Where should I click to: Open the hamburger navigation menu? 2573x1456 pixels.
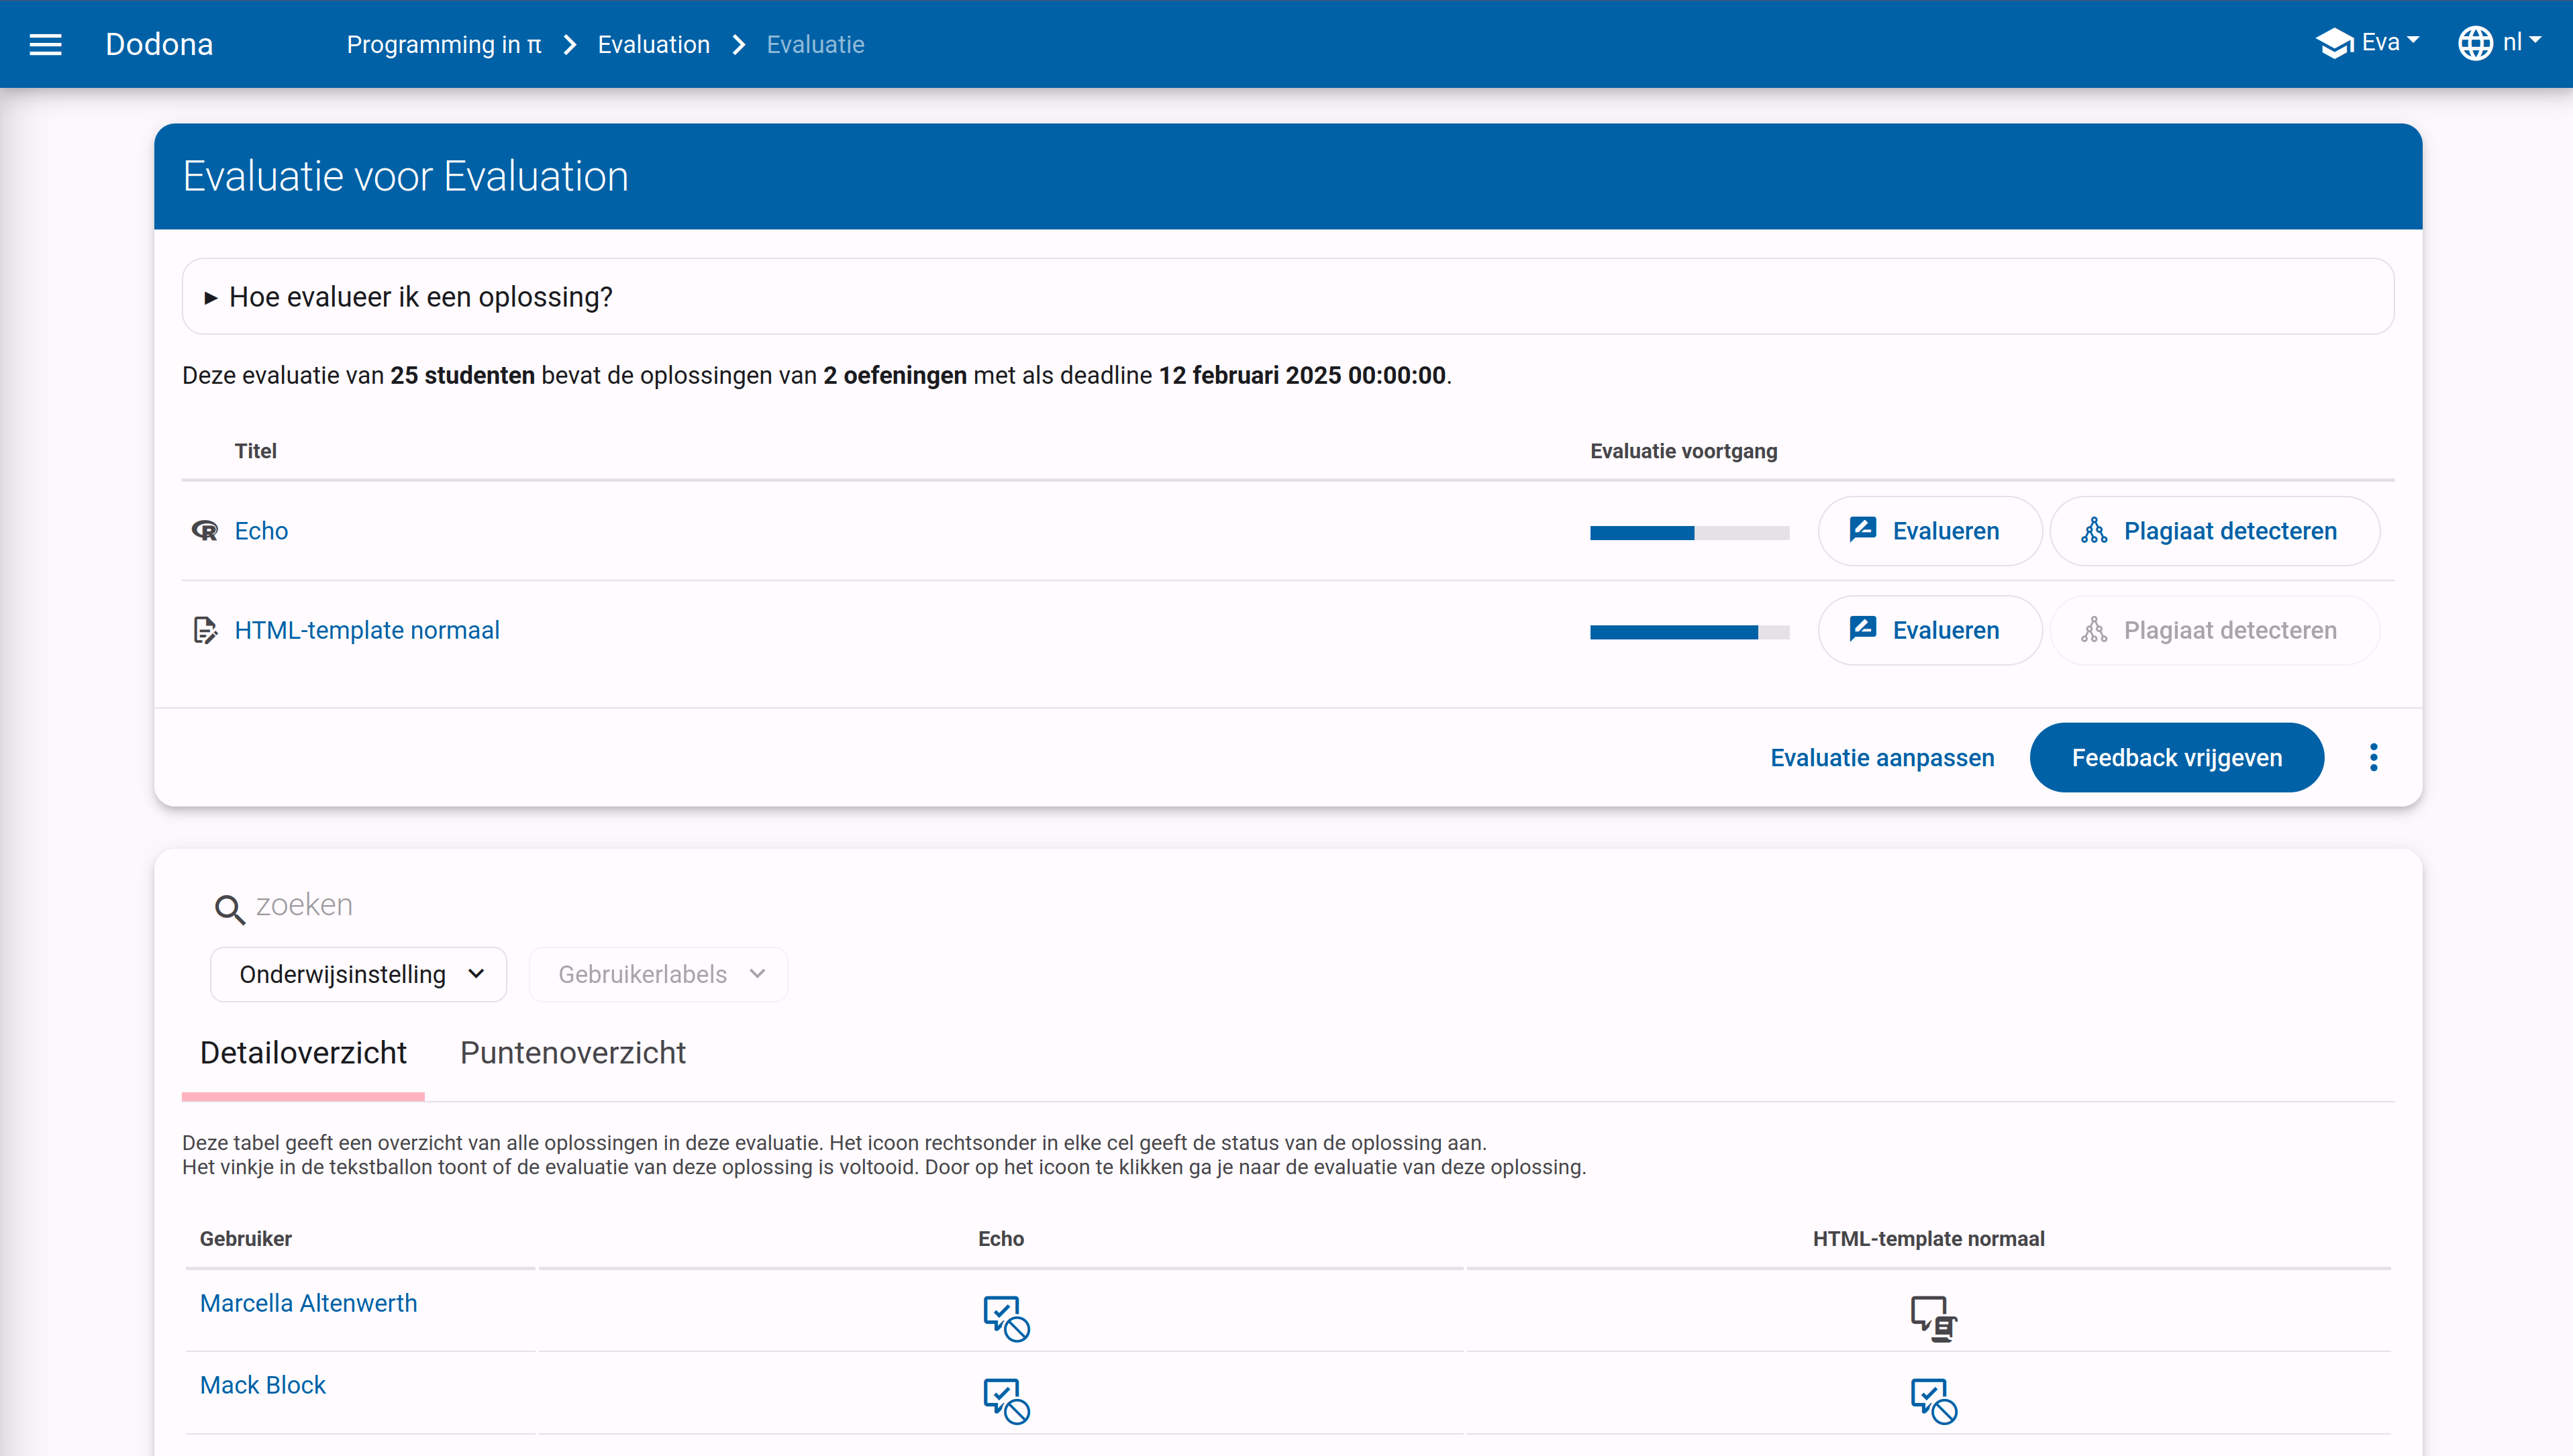coord(46,44)
